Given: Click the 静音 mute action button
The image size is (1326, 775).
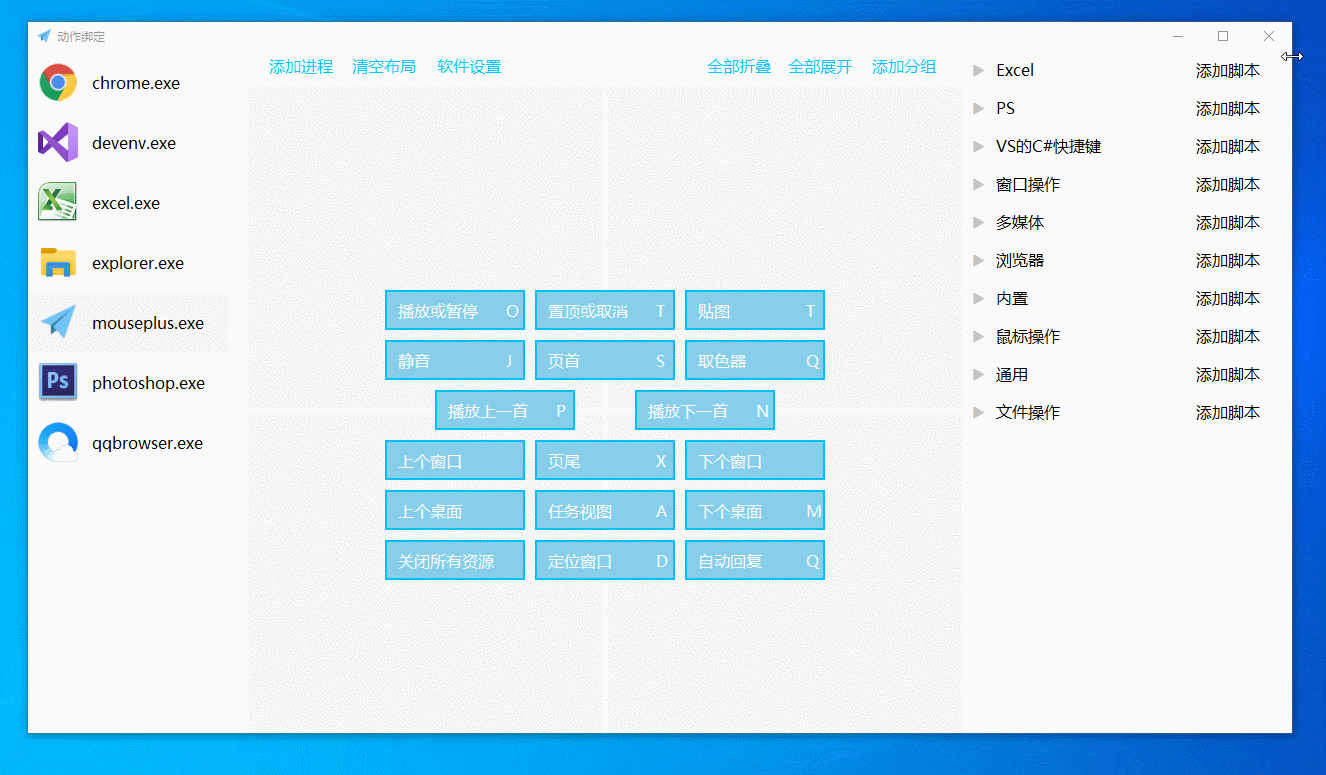Looking at the screenshot, I should click(455, 360).
